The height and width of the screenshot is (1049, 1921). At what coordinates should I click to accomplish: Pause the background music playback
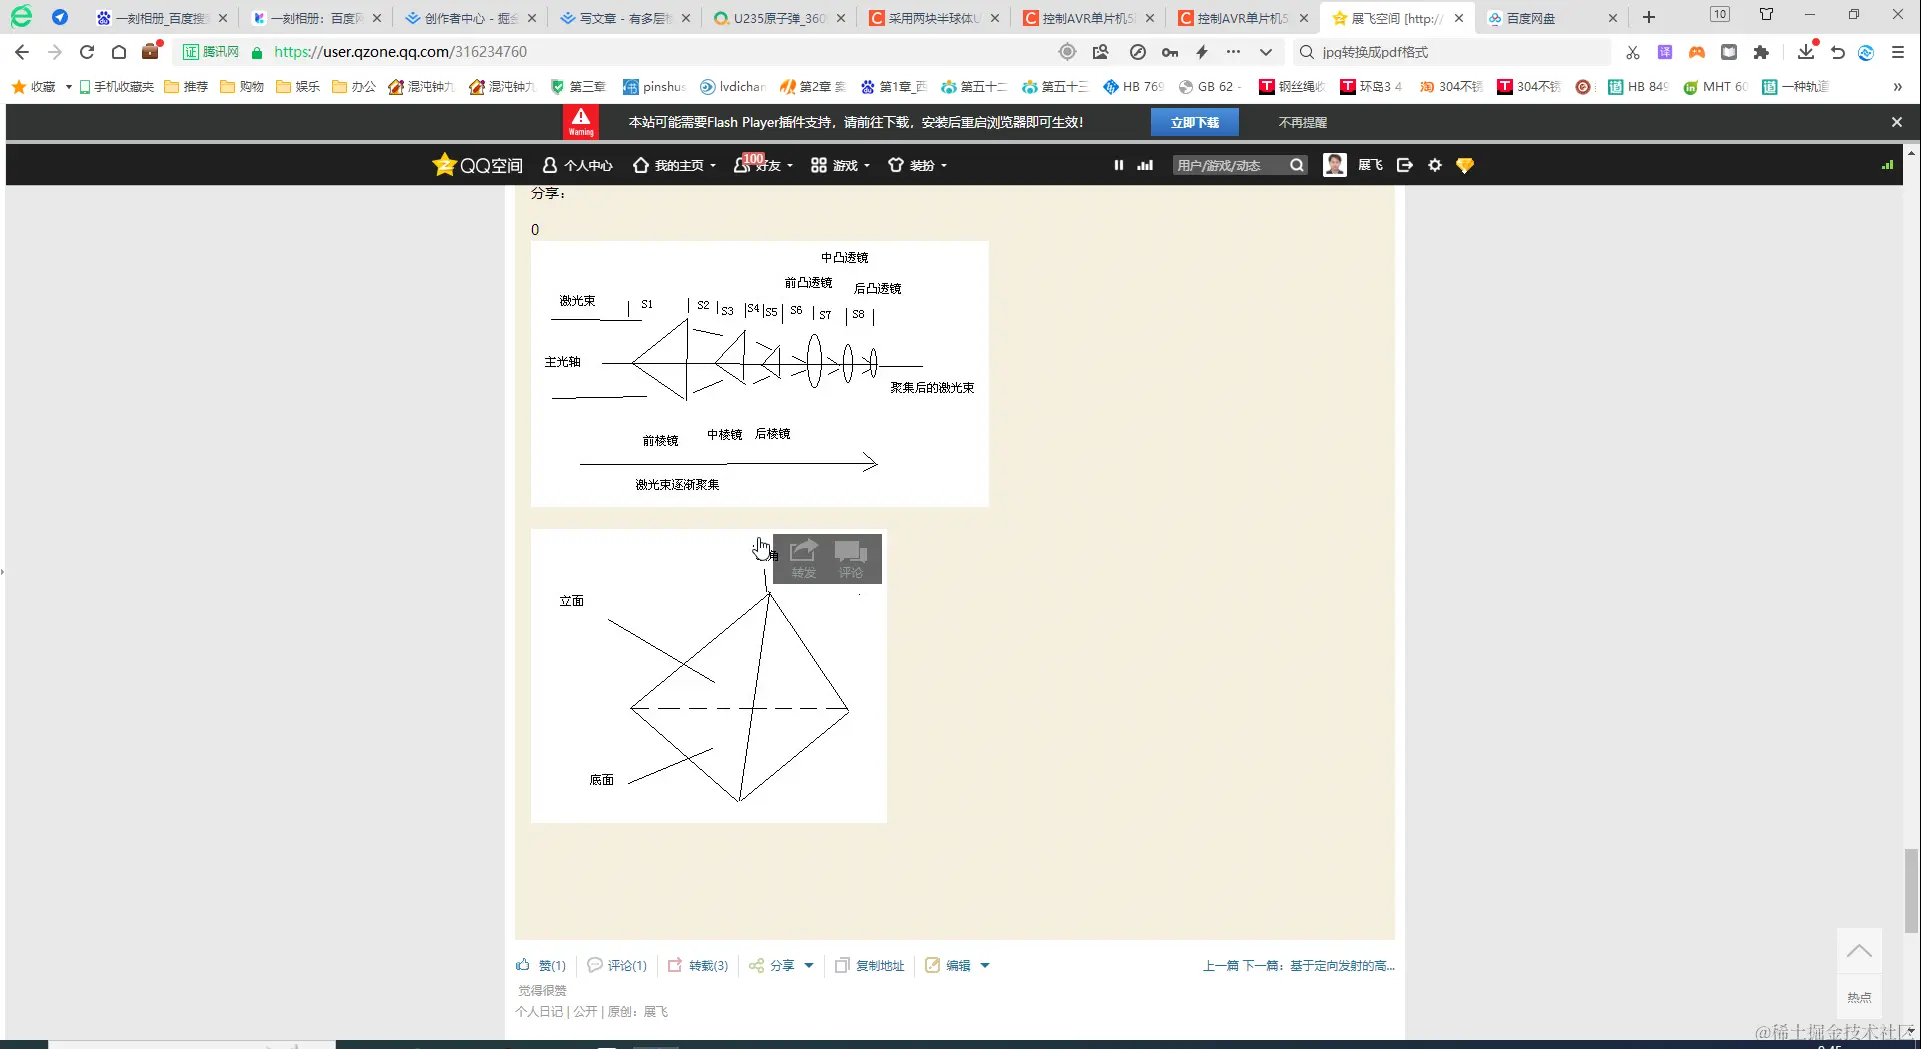tap(1118, 164)
